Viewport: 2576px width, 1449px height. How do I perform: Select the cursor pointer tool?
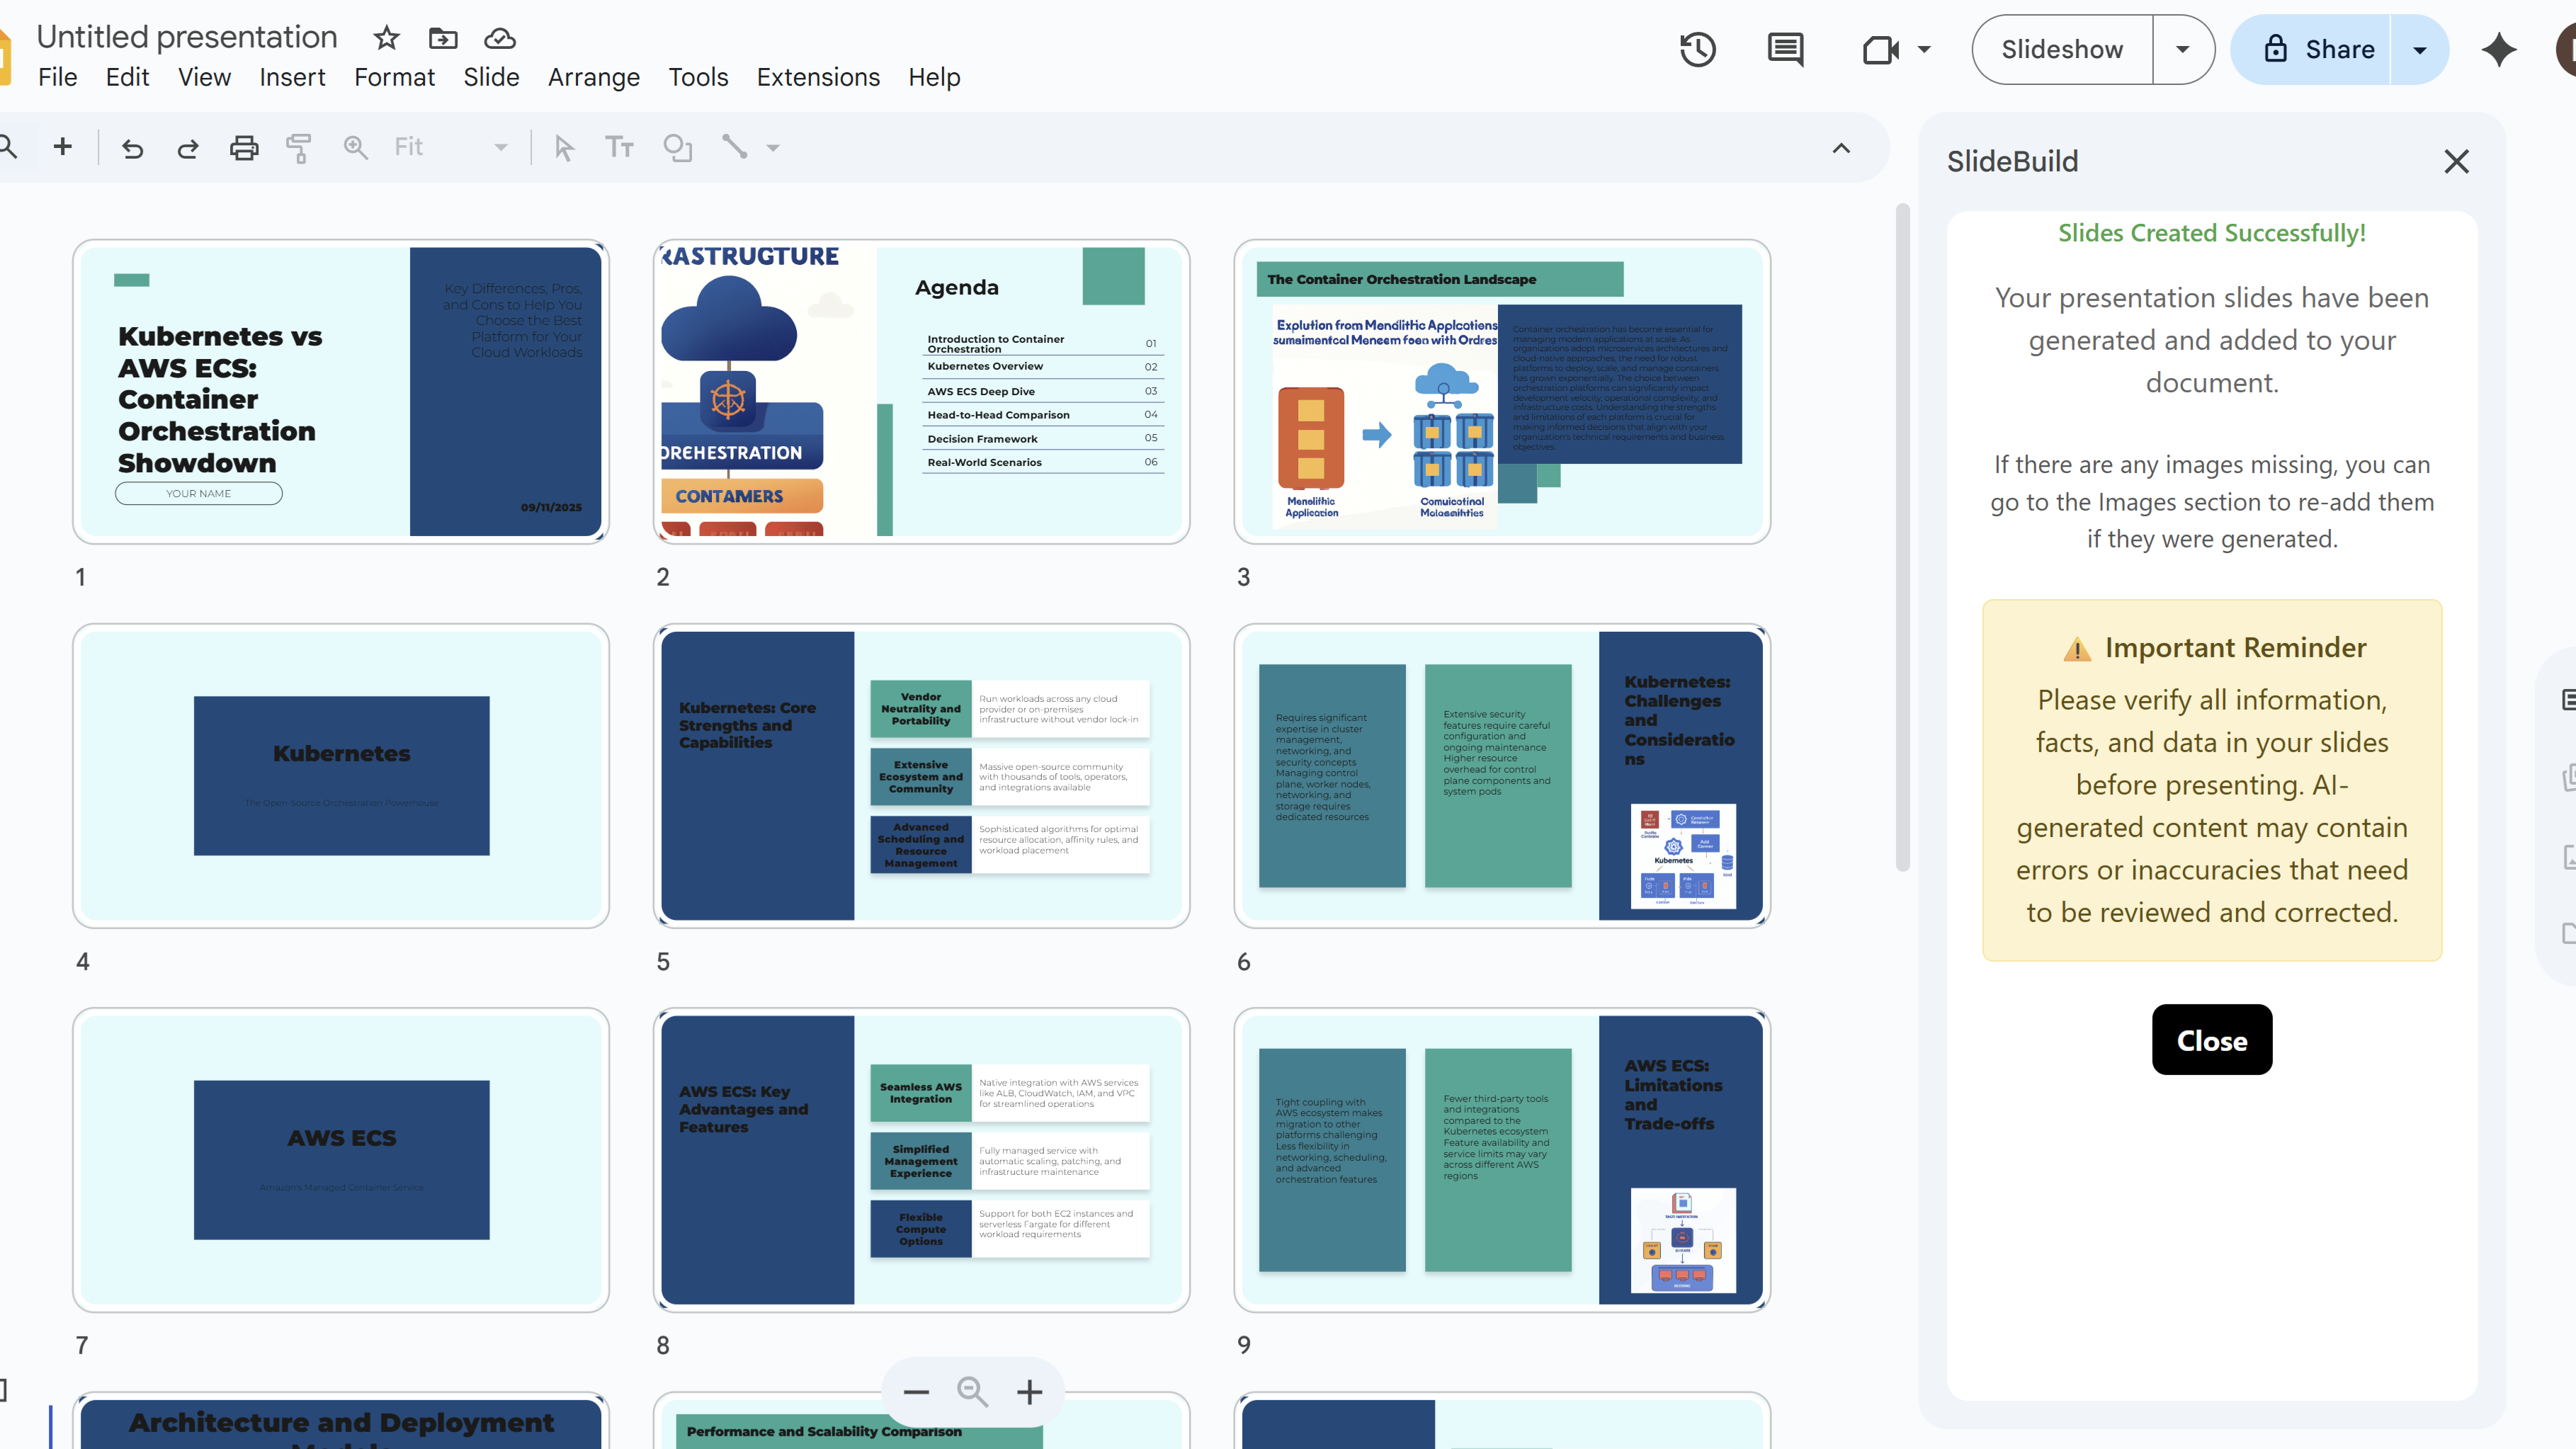[564, 148]
